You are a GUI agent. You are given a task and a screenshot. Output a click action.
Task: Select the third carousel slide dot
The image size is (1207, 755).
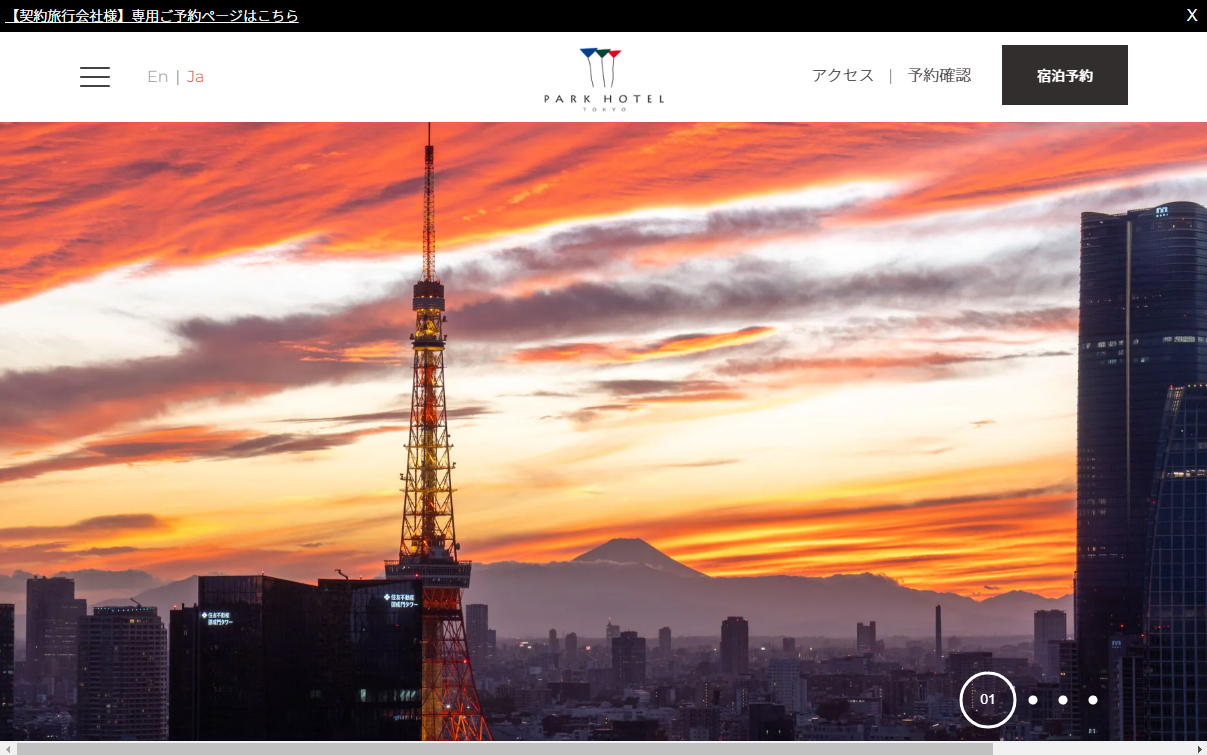point(1062,700)
